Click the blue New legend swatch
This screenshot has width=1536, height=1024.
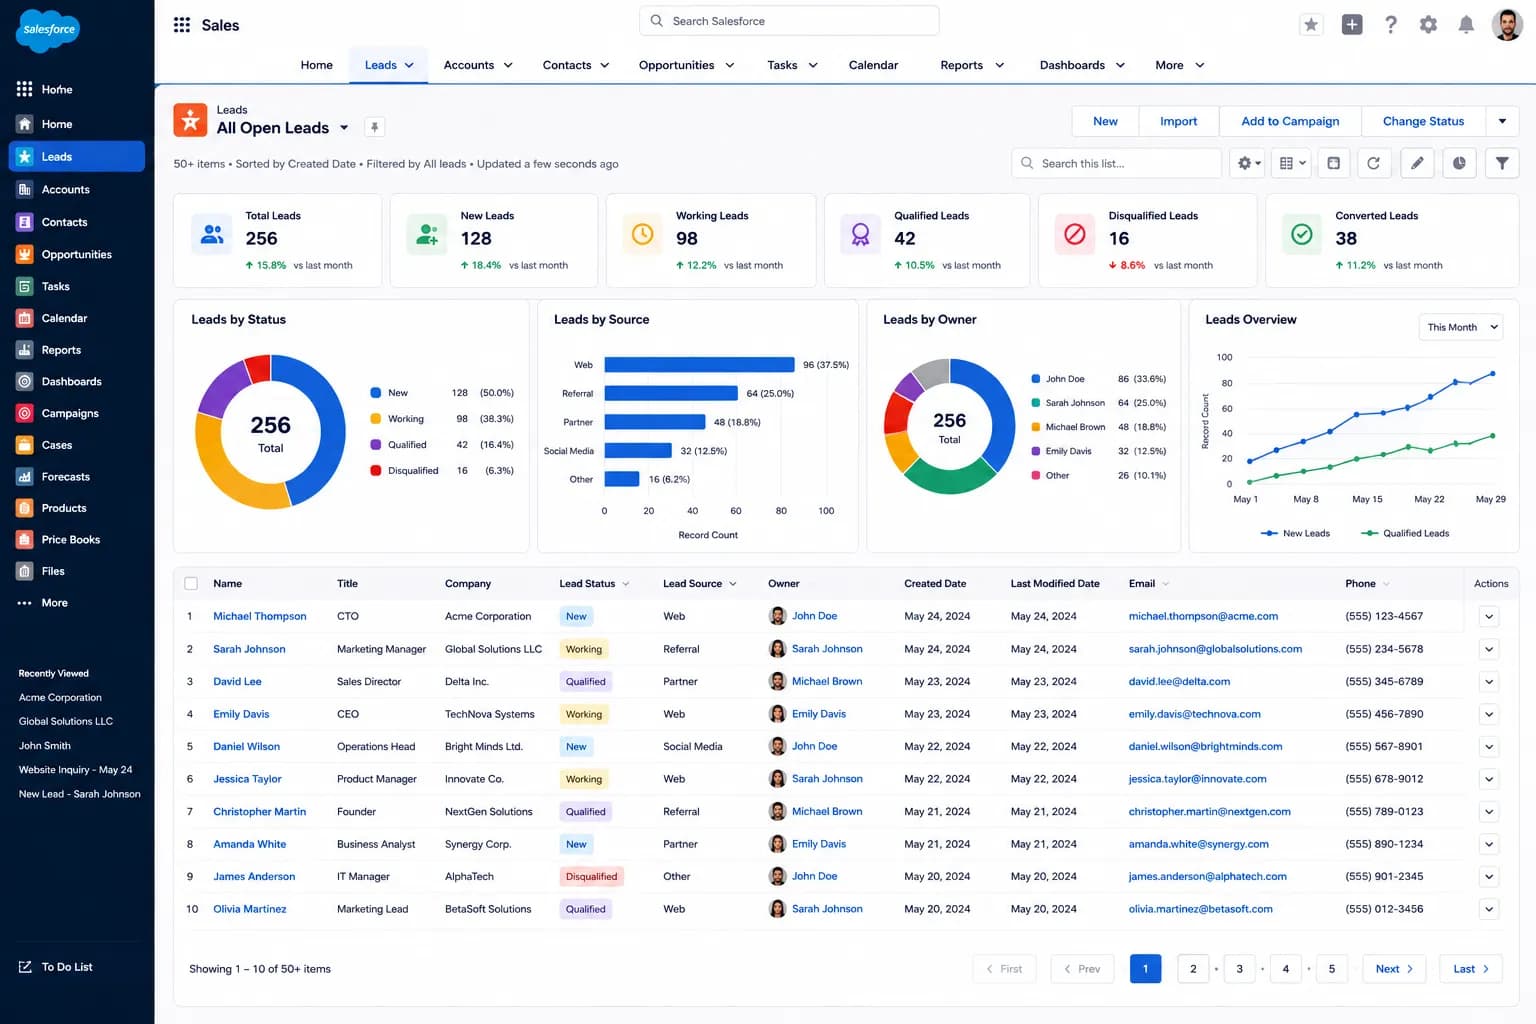pos(375,393)
